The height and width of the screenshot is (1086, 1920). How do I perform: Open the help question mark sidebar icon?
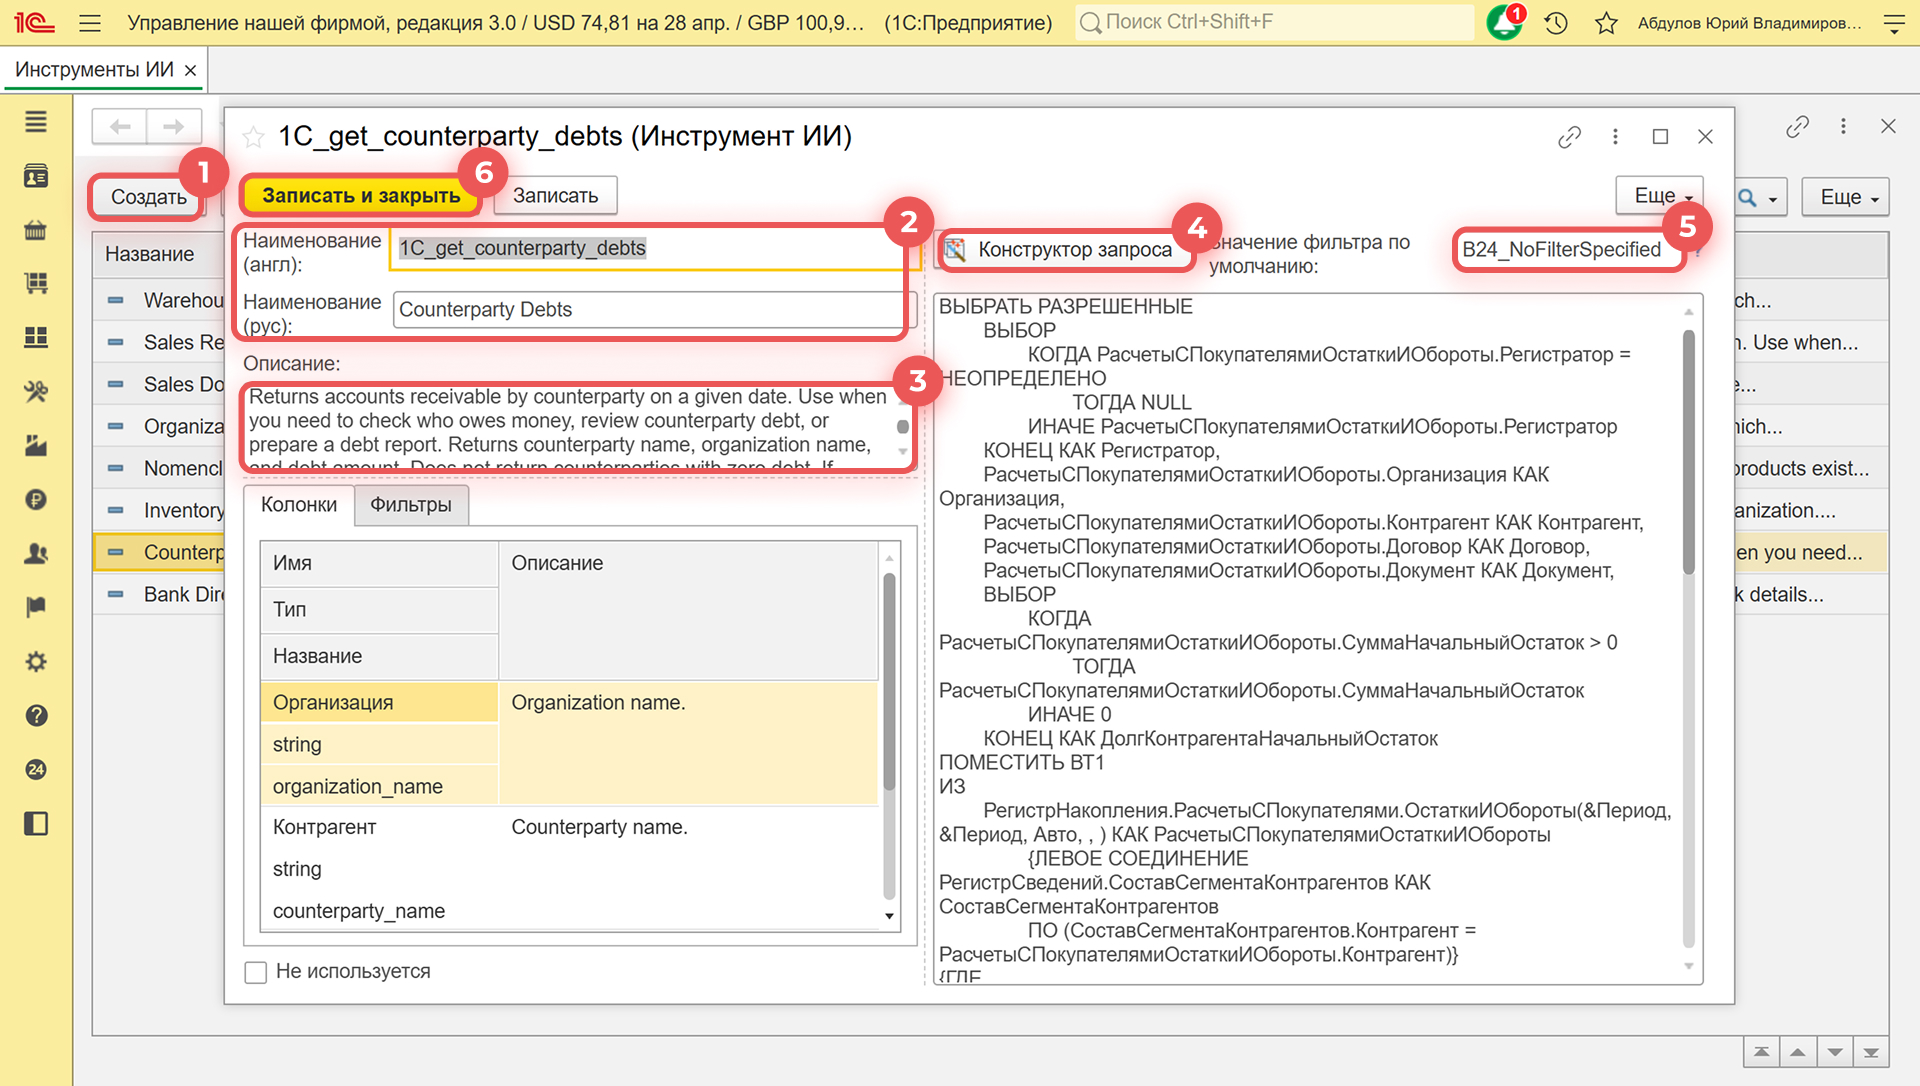point(36,716)
